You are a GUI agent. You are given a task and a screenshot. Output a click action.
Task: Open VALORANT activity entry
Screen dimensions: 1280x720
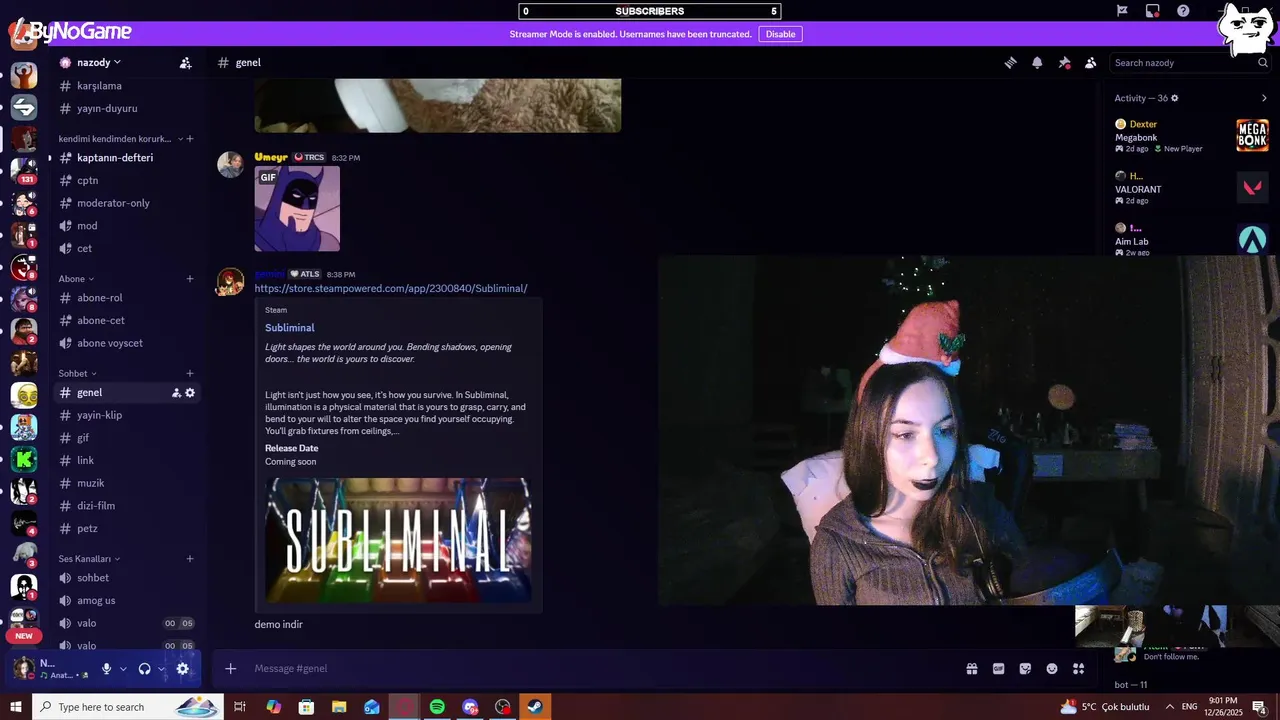coord(1192,188)
